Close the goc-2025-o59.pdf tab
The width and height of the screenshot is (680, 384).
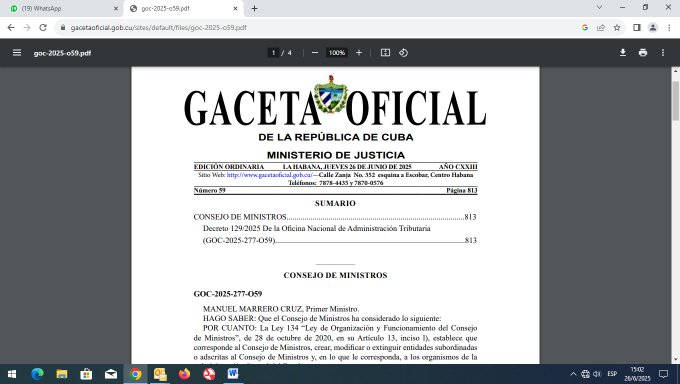point(235,8)
